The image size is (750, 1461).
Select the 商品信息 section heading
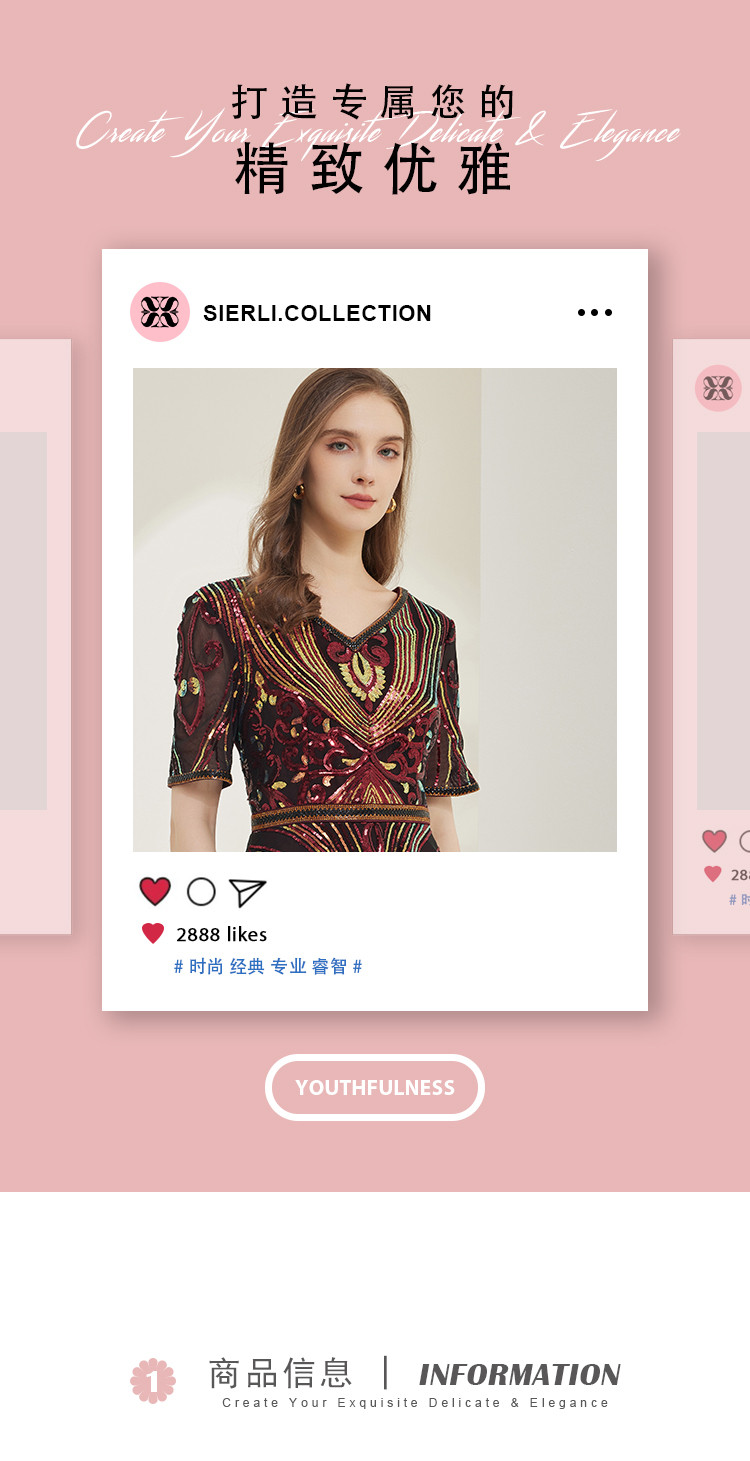click(280, 1373)
